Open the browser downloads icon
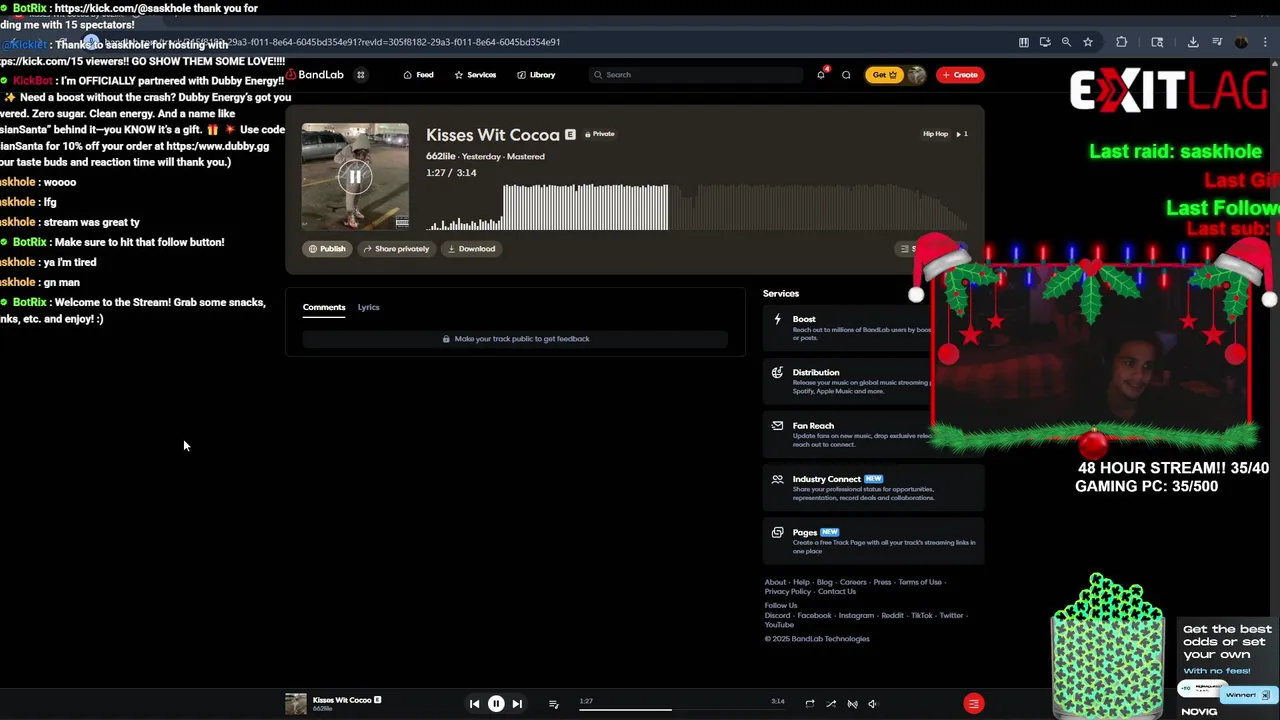Screen dimensions: 1280x720 pos(1193,42)
